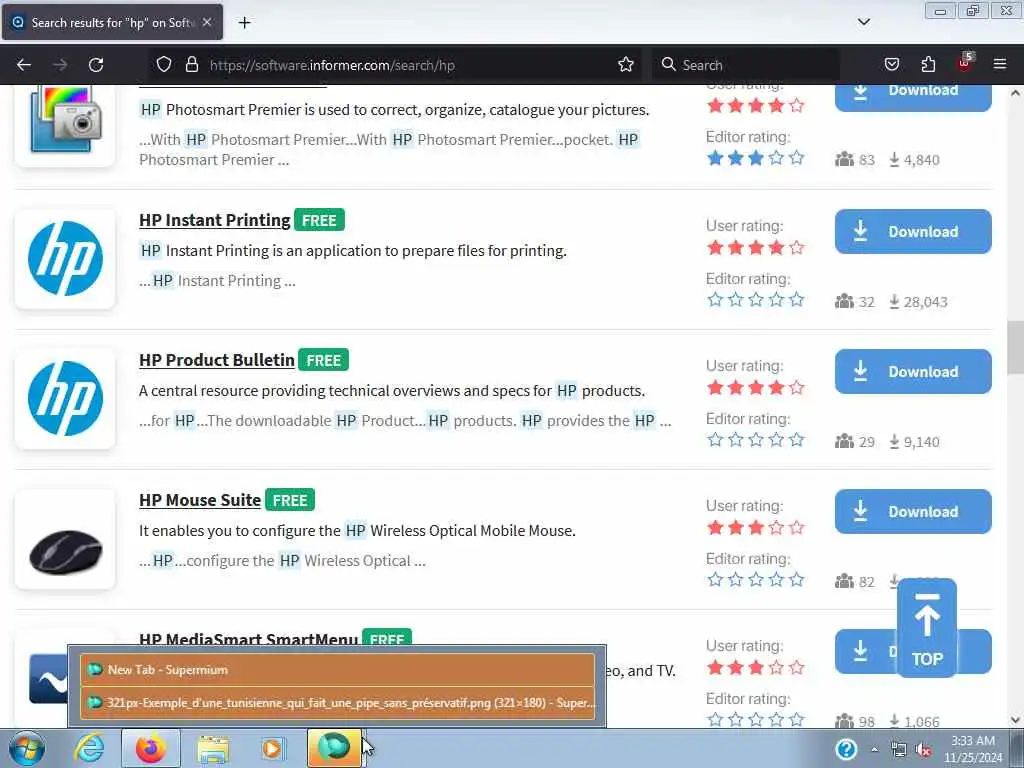Click the FREE badge next to HP Mouse Suite
Image resolution: width=1024 pixels, height=768 pixels.
tap(290, 500)
